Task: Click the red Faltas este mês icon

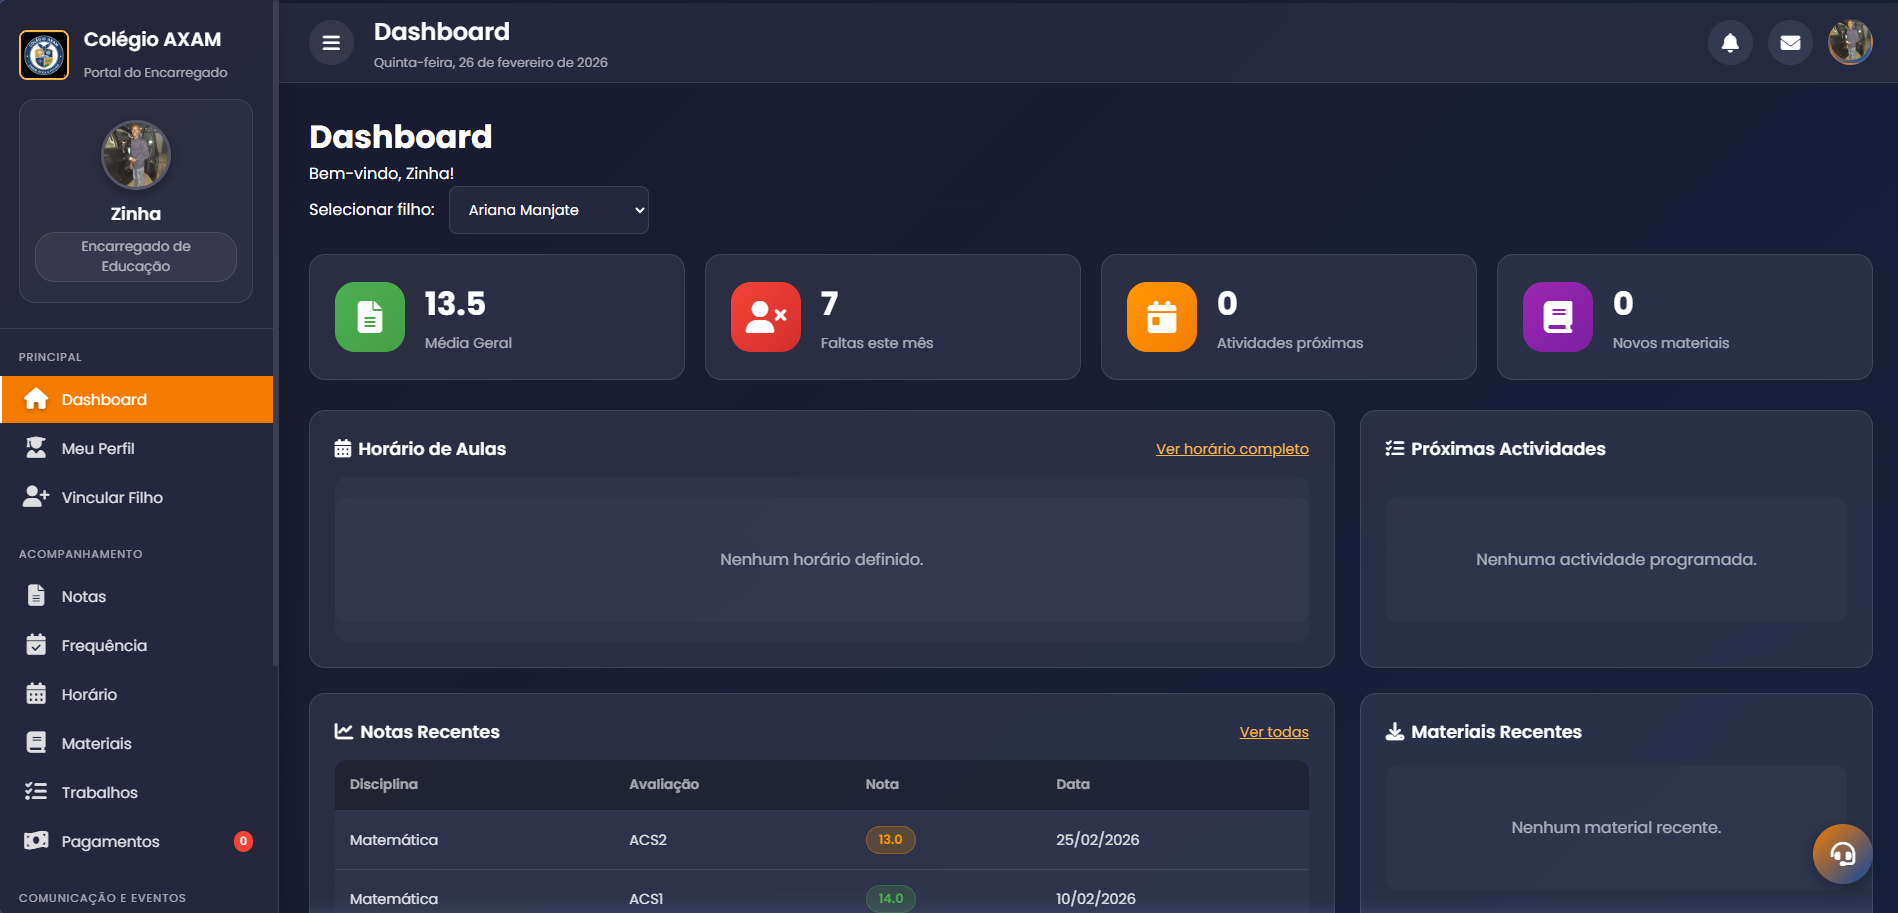Action: (766, 317)
